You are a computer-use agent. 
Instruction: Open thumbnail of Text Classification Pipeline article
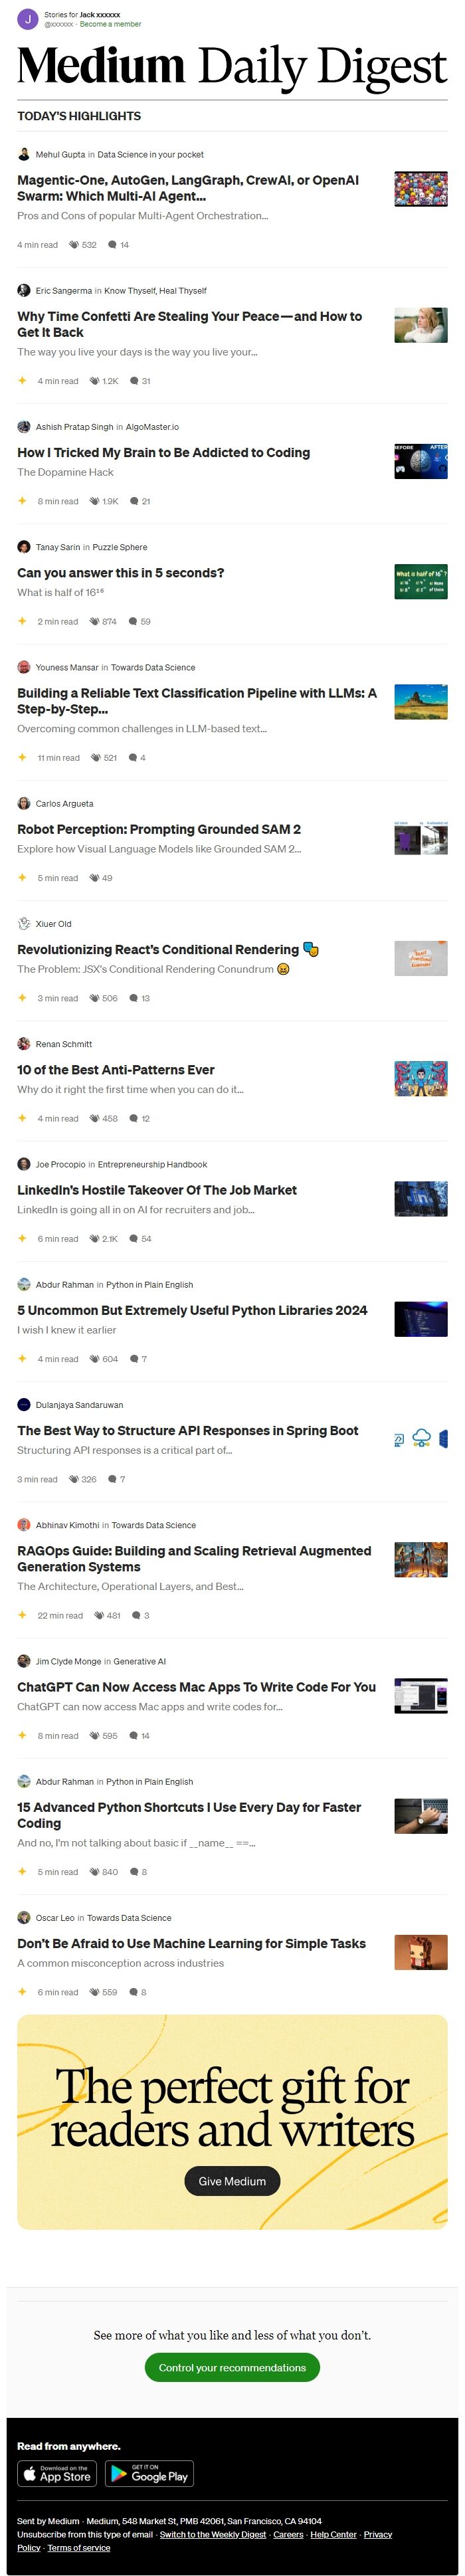[x=421, y=702]
